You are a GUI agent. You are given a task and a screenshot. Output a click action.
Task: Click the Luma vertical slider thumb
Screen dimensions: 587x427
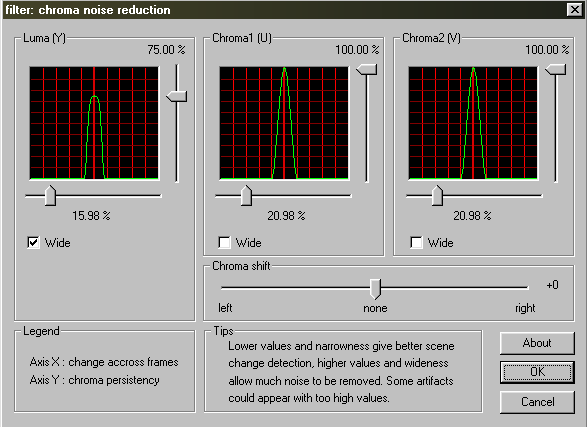coord(177,96)
